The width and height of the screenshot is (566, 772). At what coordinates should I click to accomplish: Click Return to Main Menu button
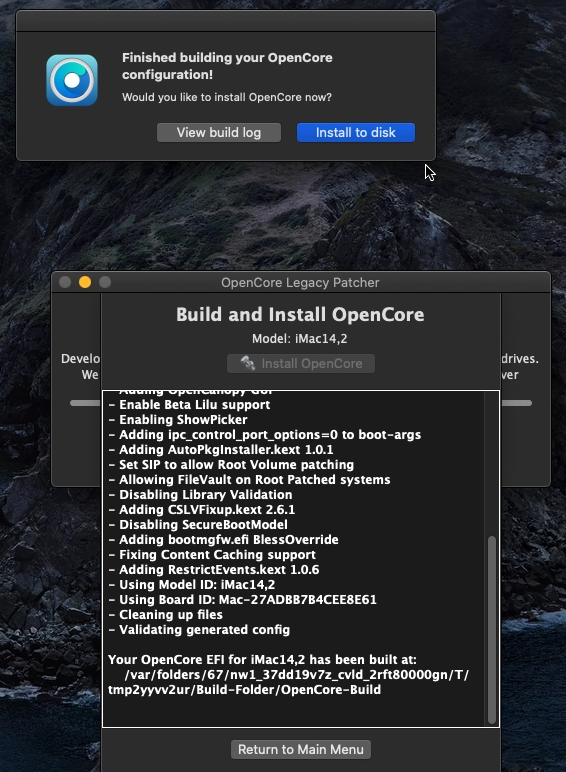click(301, 749)
